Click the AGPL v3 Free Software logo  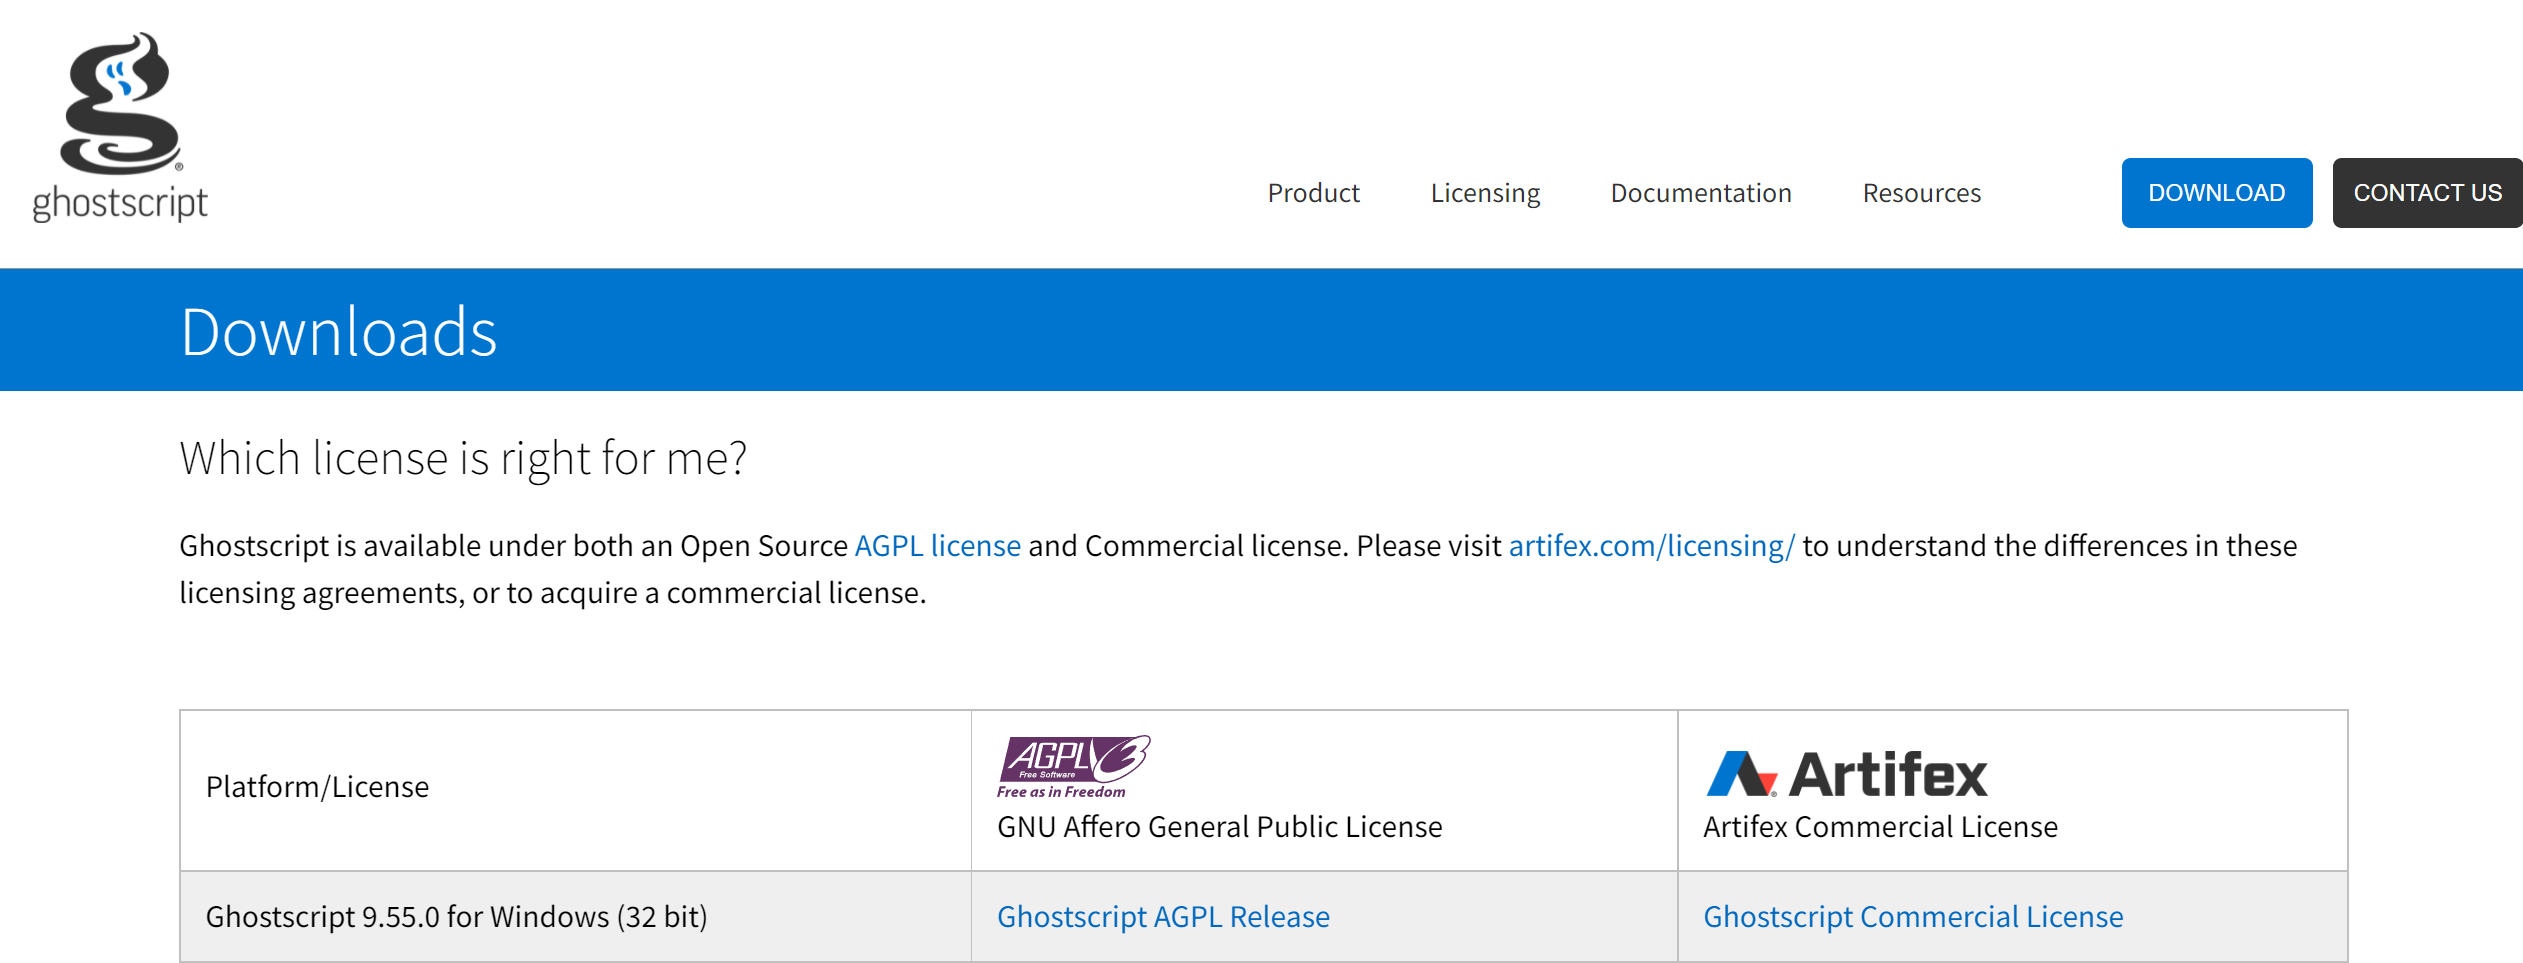click(1074, 765)
